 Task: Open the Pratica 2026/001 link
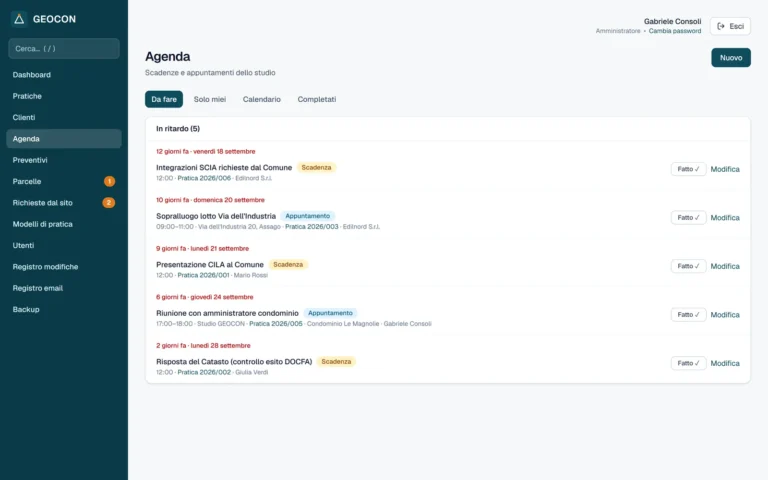pyautogui.click(x=203, y=275)
